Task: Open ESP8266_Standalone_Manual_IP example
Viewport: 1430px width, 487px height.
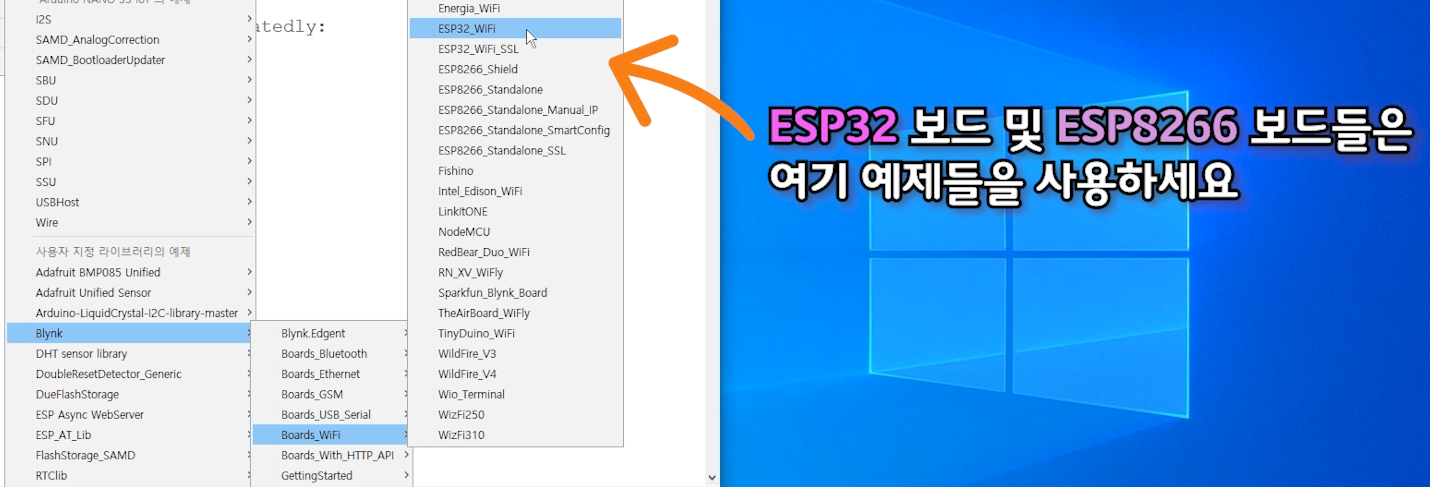Action: pos(515,110)
